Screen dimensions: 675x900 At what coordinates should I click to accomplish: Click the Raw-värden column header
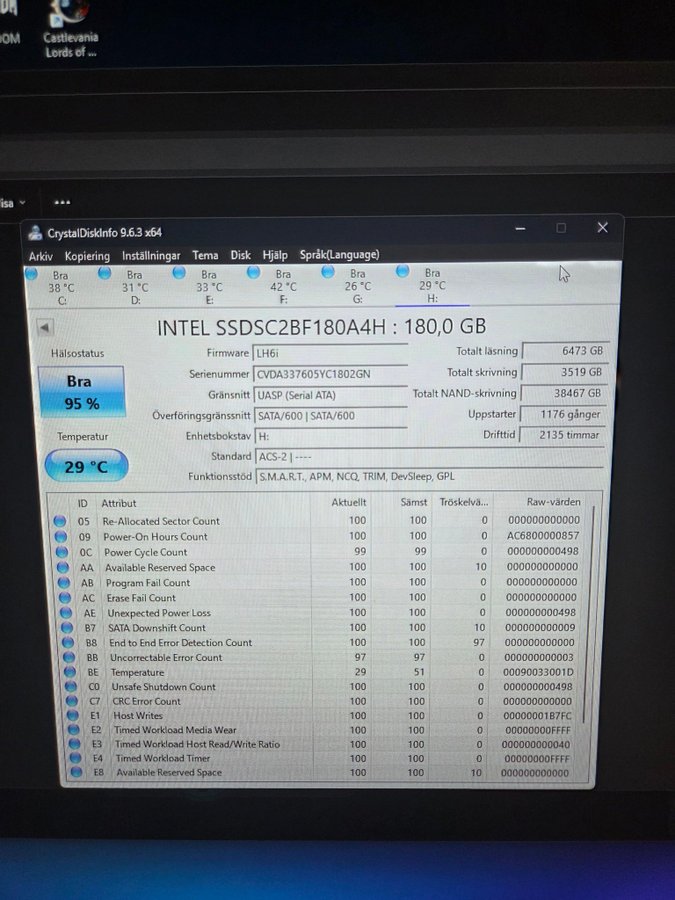552,502
